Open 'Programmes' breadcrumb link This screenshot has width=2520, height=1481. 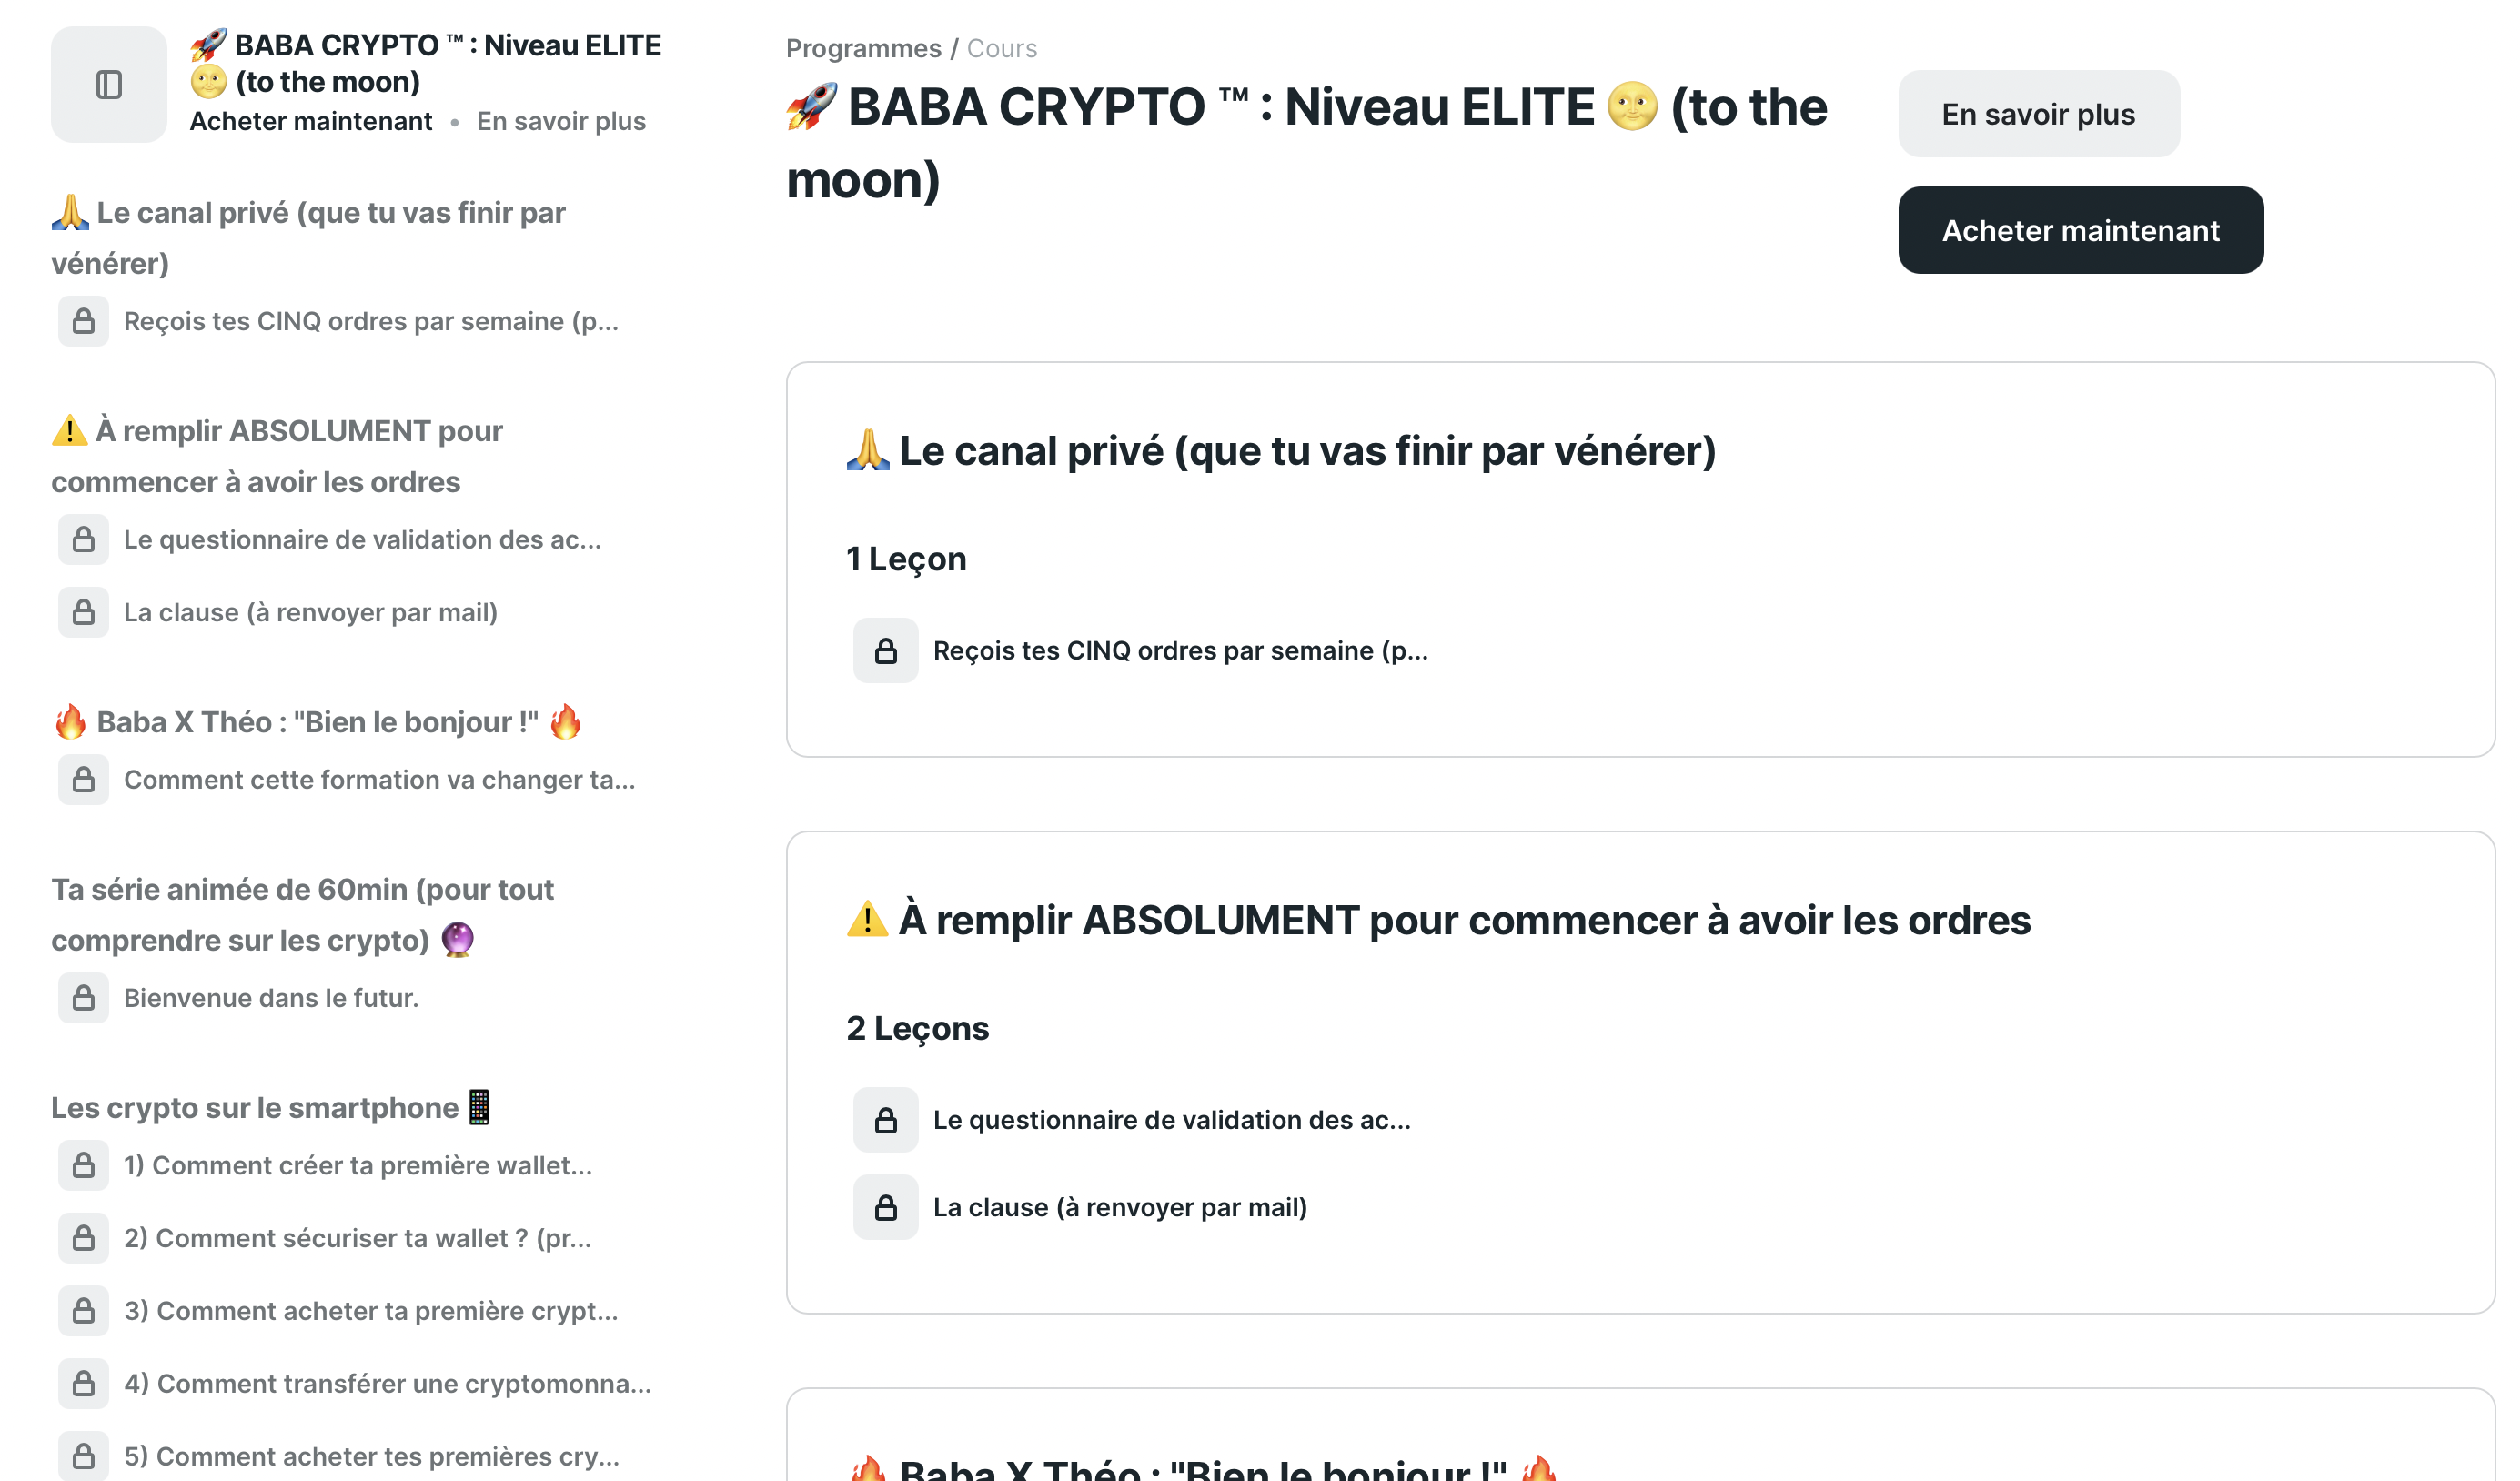click(x=863, y=48)
